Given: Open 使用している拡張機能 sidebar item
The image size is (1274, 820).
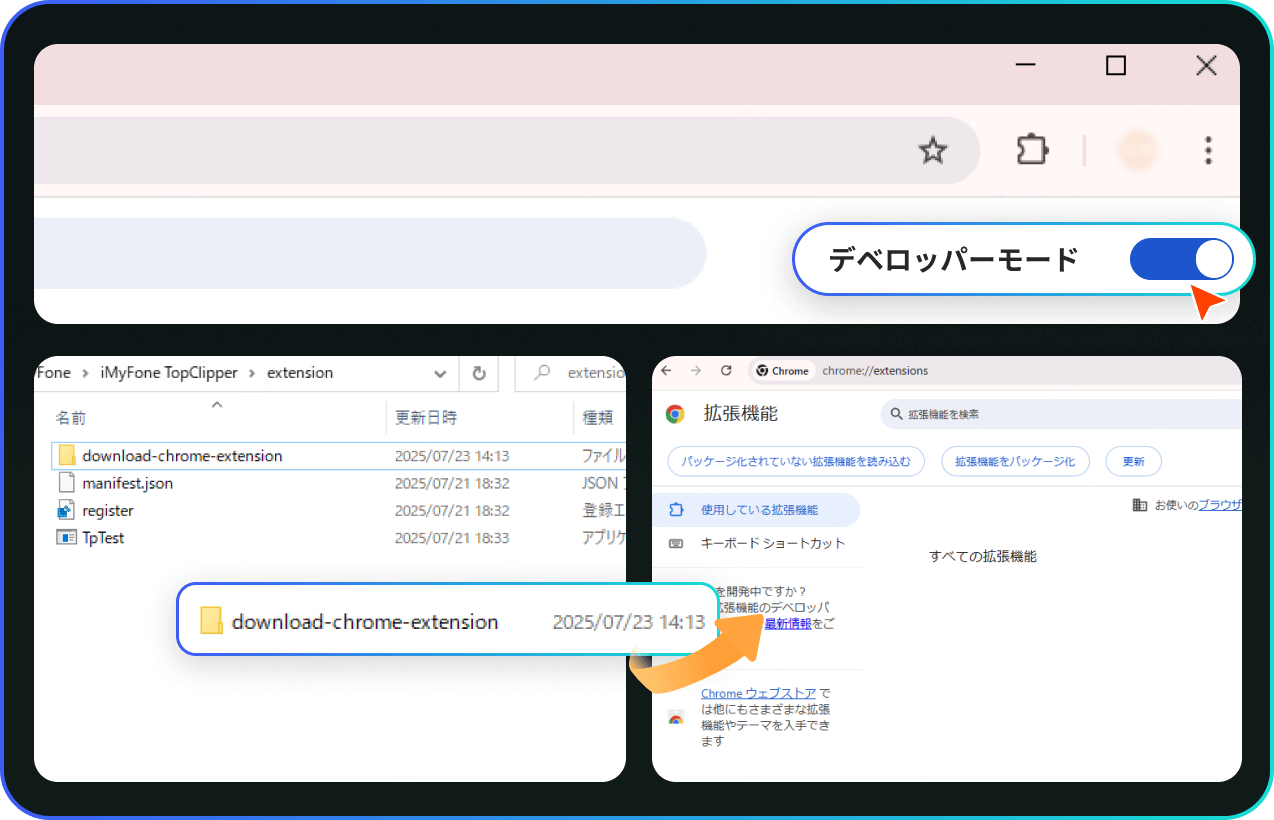Looking at the screenshot, I should [756, 510].
